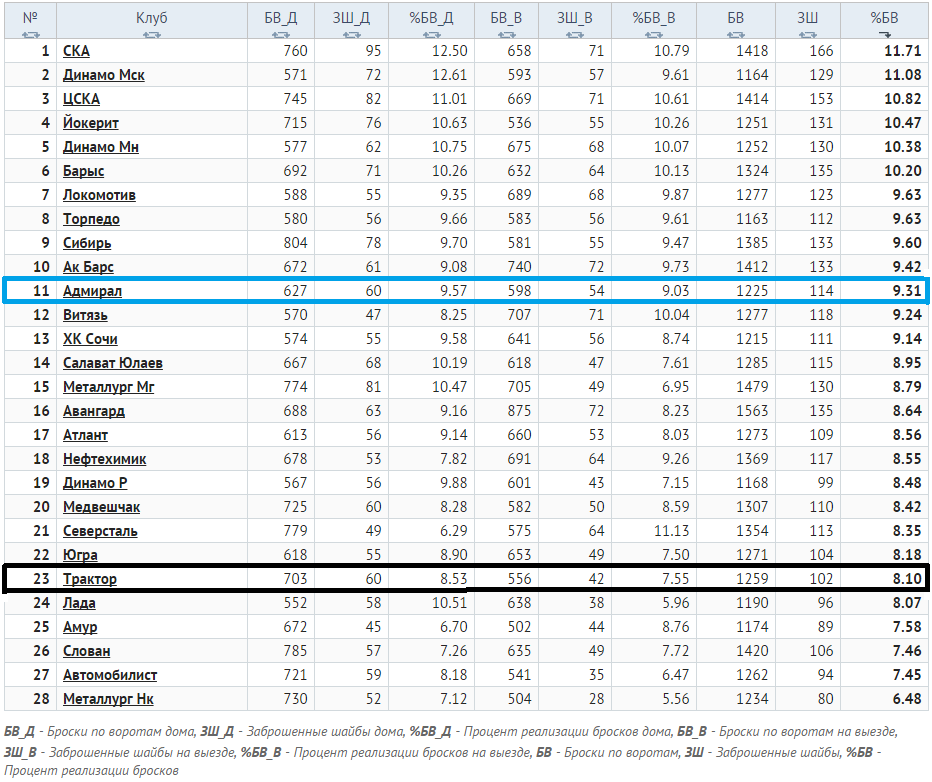The image size is (932, 782).
Task: Open the Адмирал club link
Action: pyautogui.click(x=93, y=291)
